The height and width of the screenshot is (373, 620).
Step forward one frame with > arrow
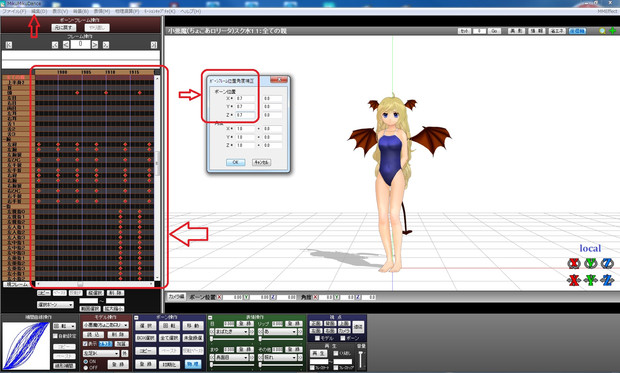tap(95, 45)
